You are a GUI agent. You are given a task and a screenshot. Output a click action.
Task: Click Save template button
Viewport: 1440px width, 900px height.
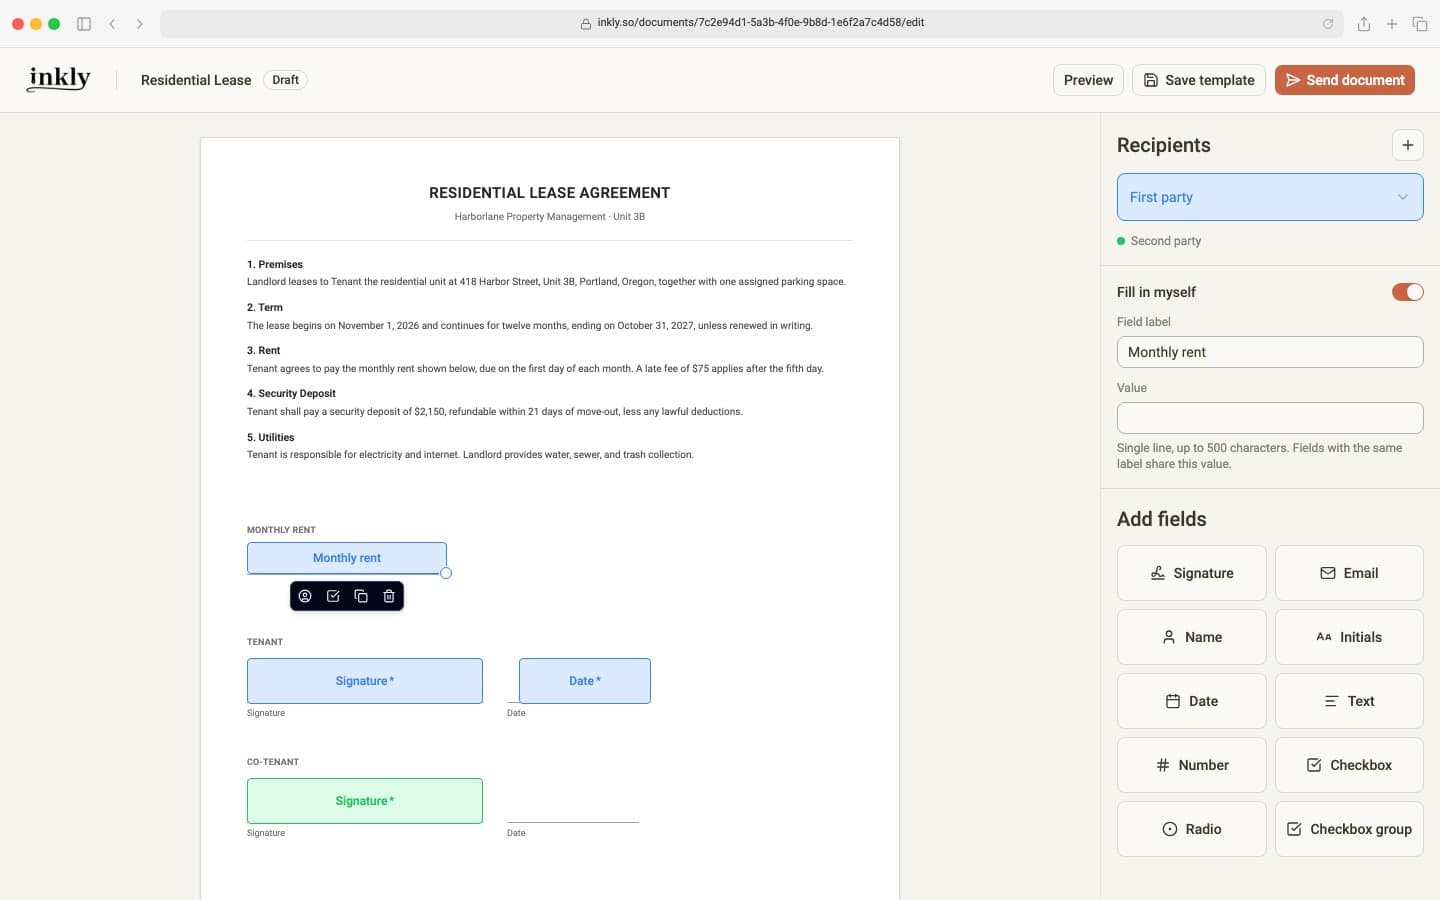1198,80
